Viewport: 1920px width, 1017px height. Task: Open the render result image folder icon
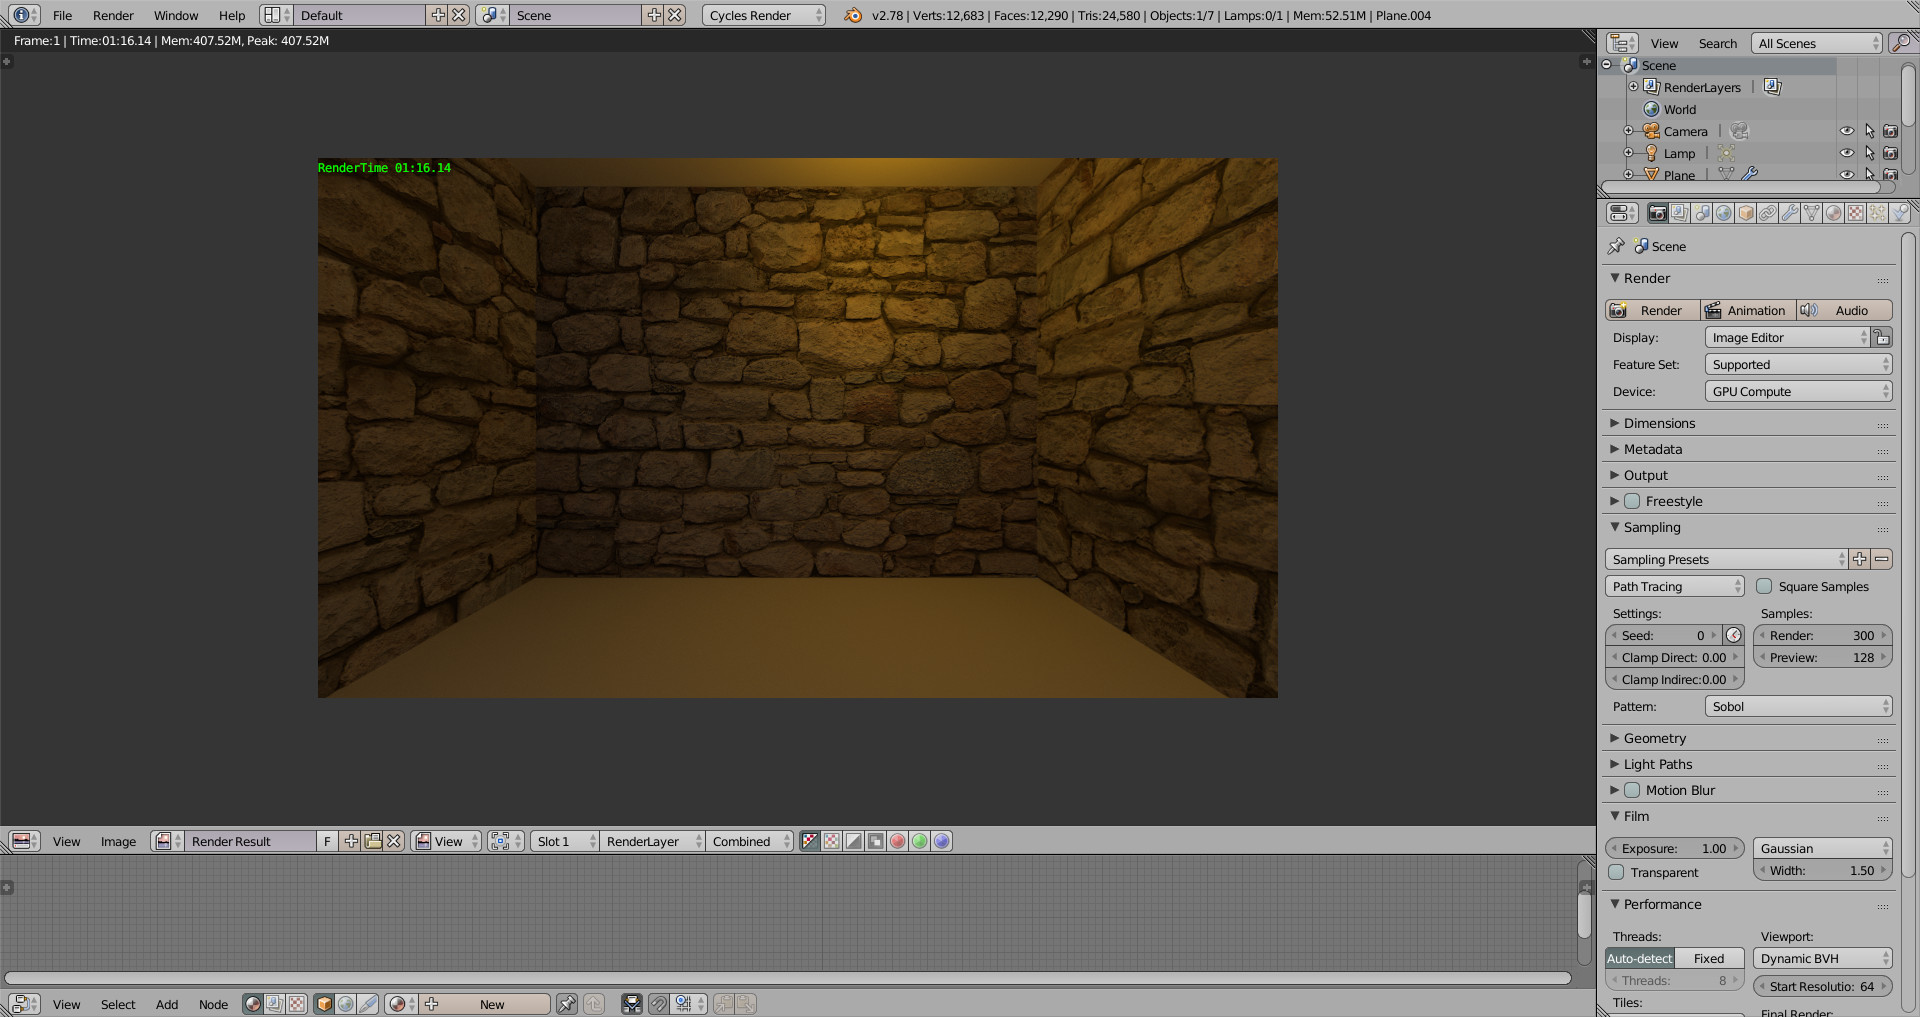tap(373, 841)
